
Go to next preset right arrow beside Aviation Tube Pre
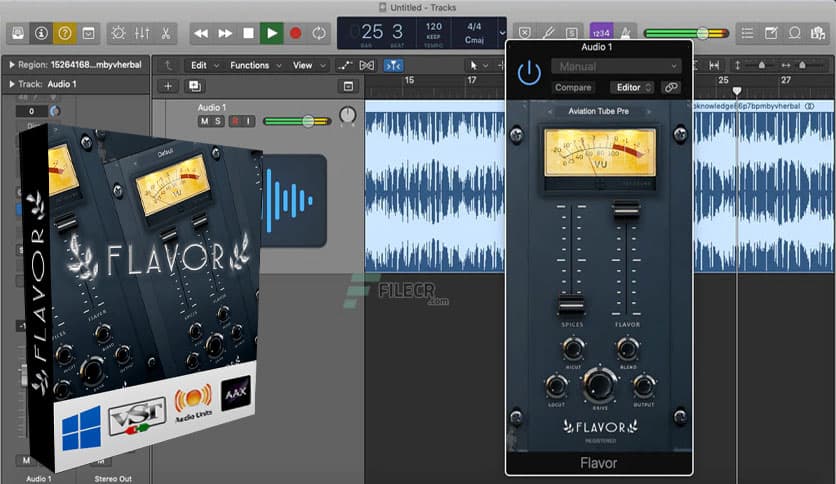(x=649, y=111)
